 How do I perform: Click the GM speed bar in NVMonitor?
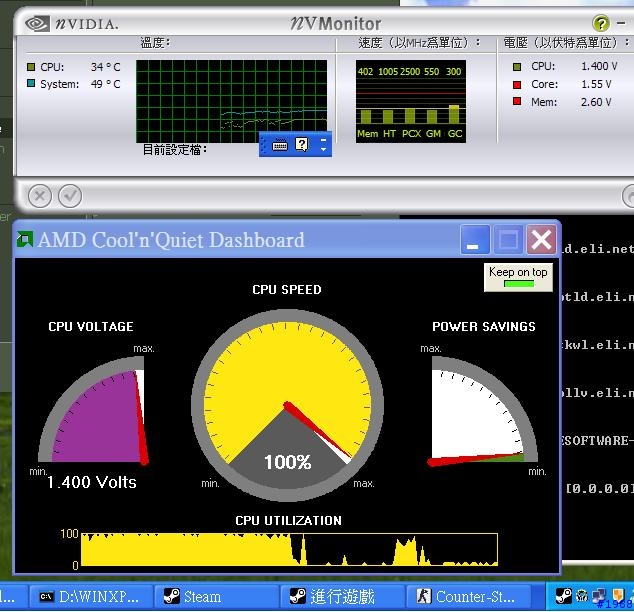coord(432,116)
